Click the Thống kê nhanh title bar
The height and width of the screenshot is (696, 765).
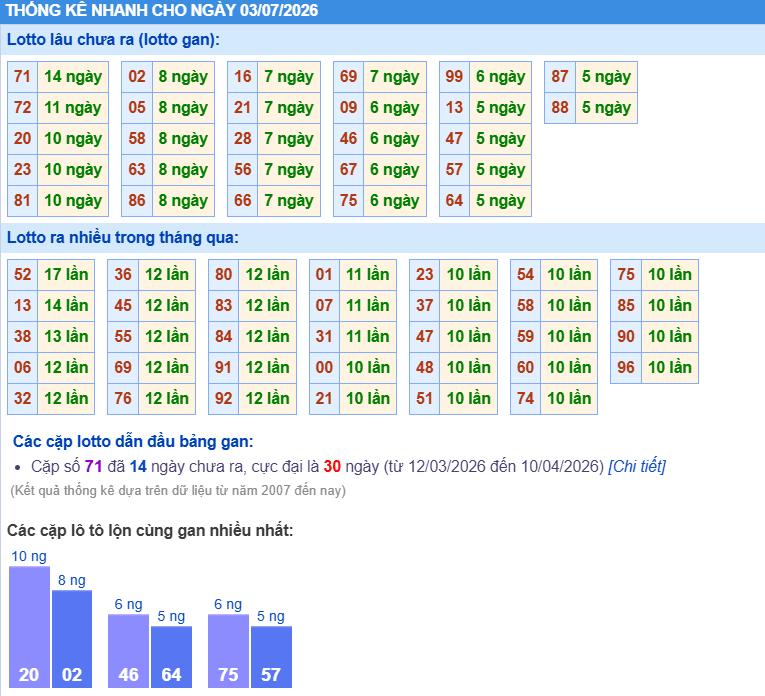[382, 11]
